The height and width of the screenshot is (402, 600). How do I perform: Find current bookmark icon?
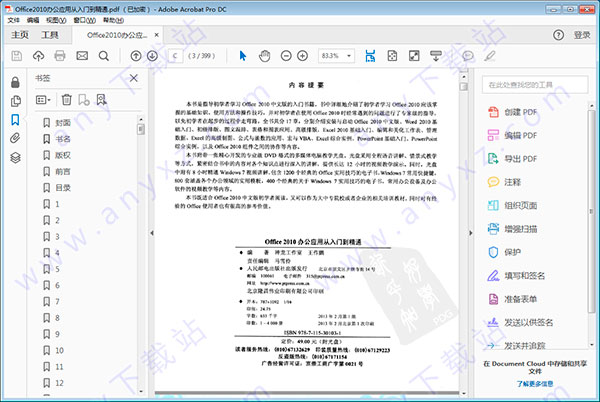[101, 100]
